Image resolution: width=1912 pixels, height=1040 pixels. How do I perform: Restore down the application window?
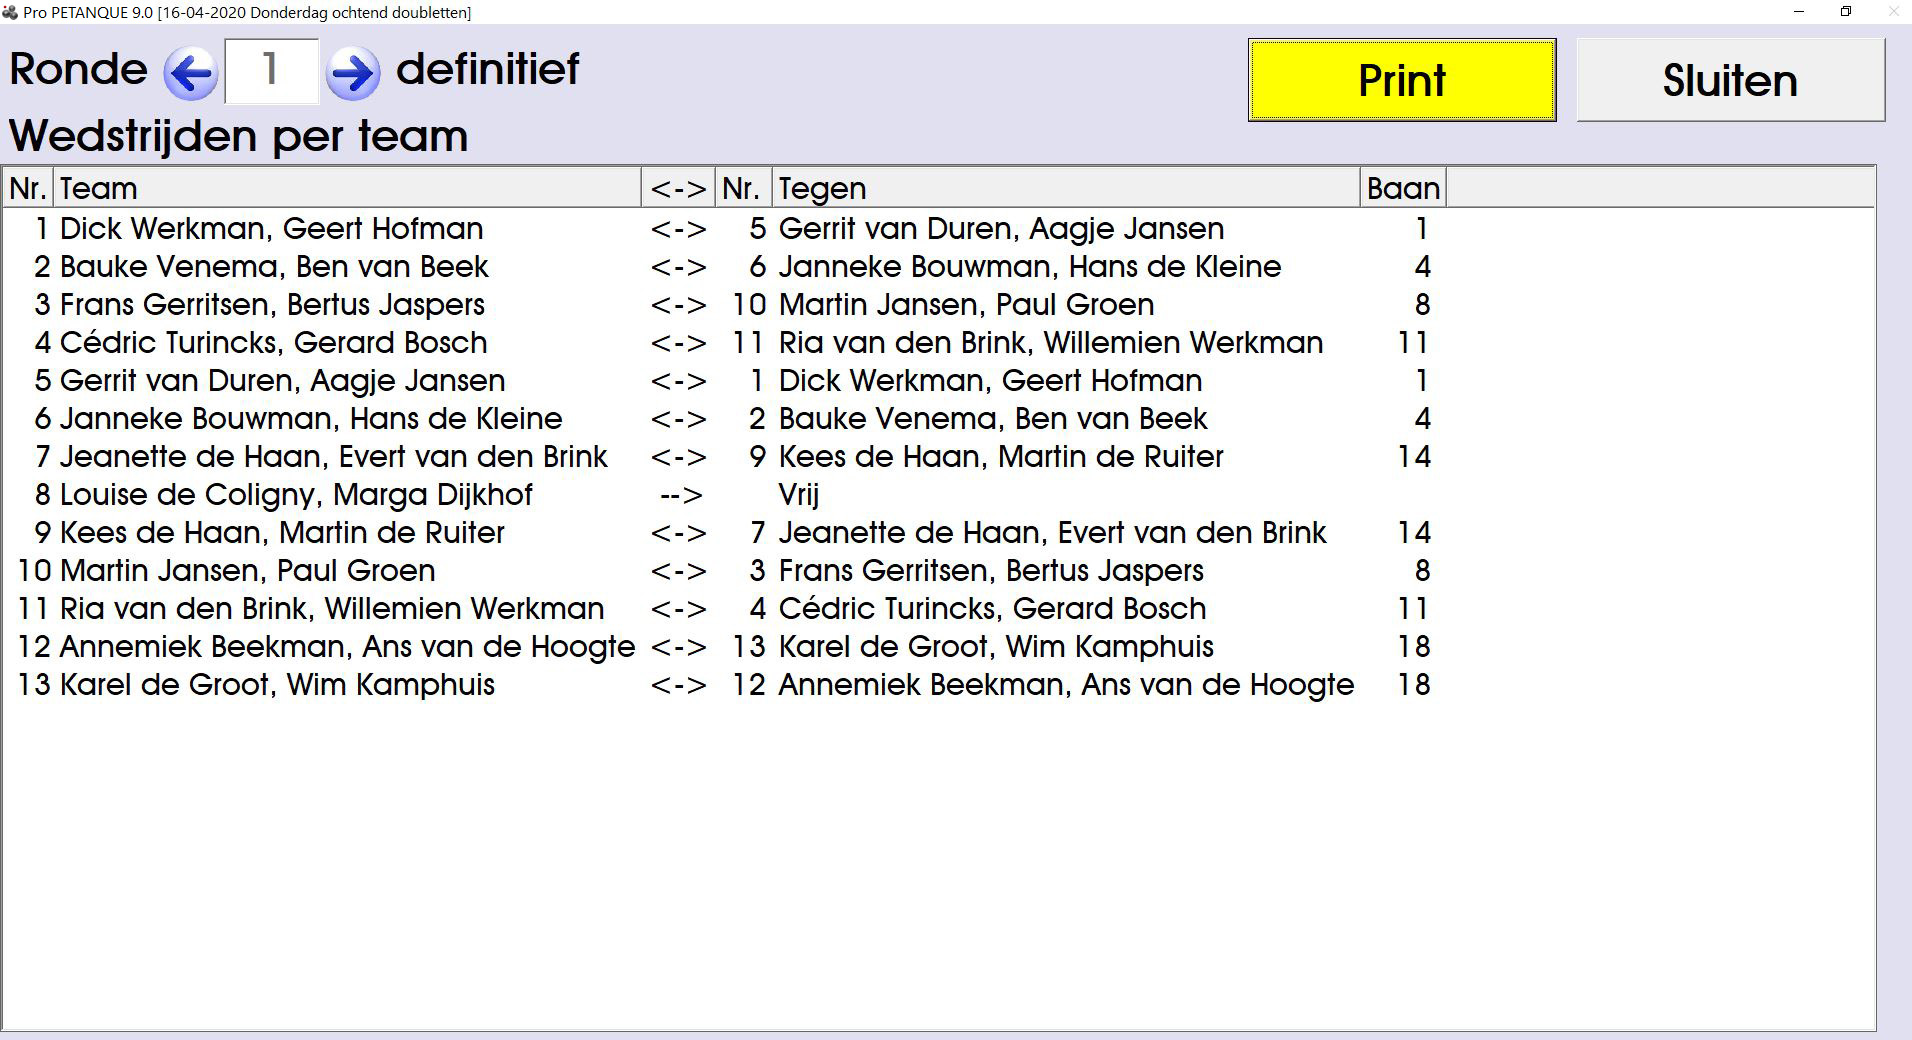click(x=1846, y=12)
